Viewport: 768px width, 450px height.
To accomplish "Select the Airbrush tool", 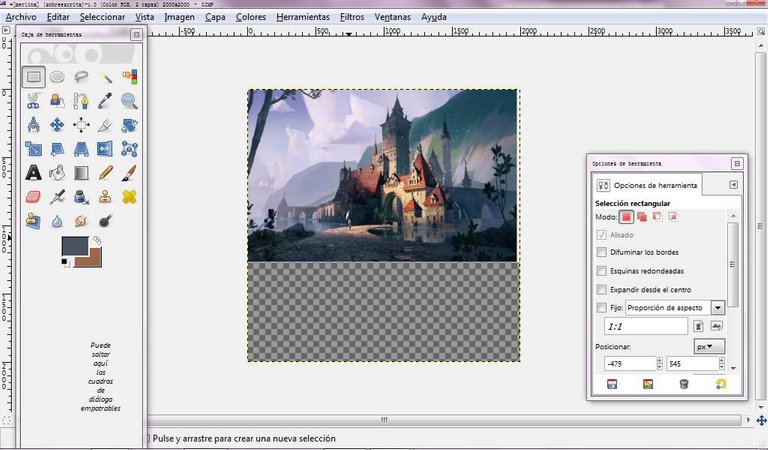I will (x=57, y=197).
